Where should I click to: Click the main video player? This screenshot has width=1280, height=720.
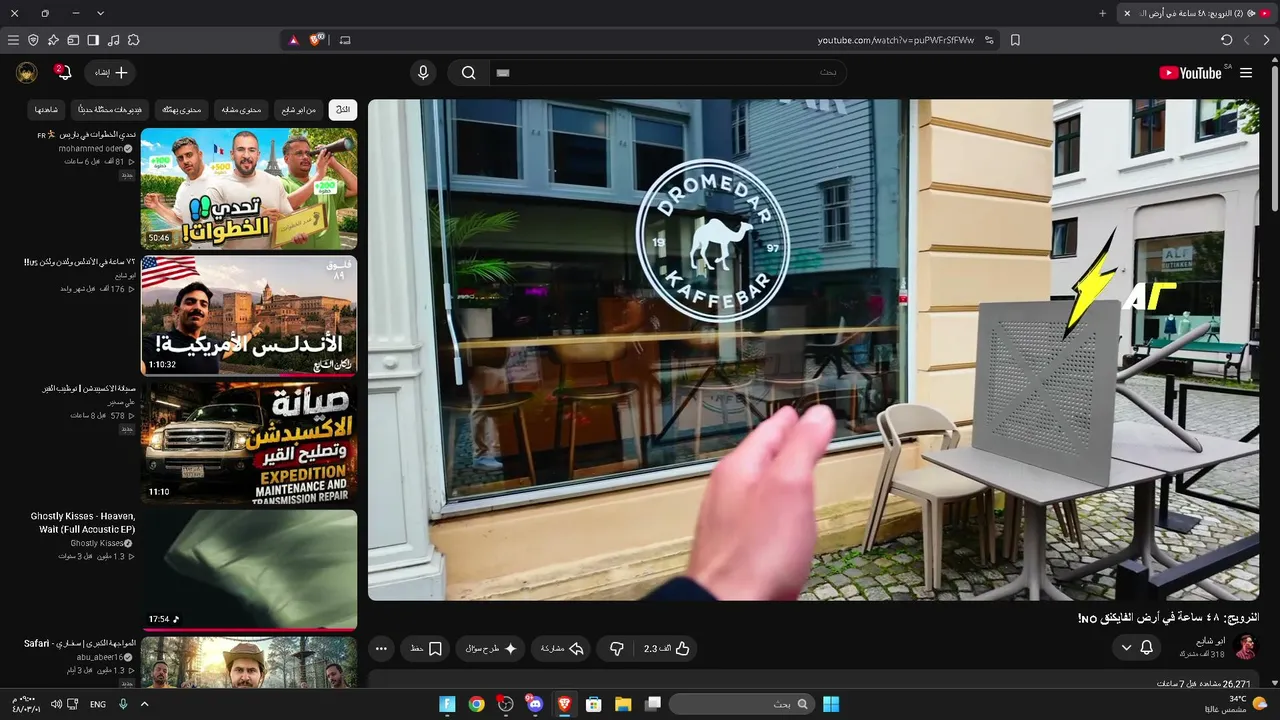(813, 350)
